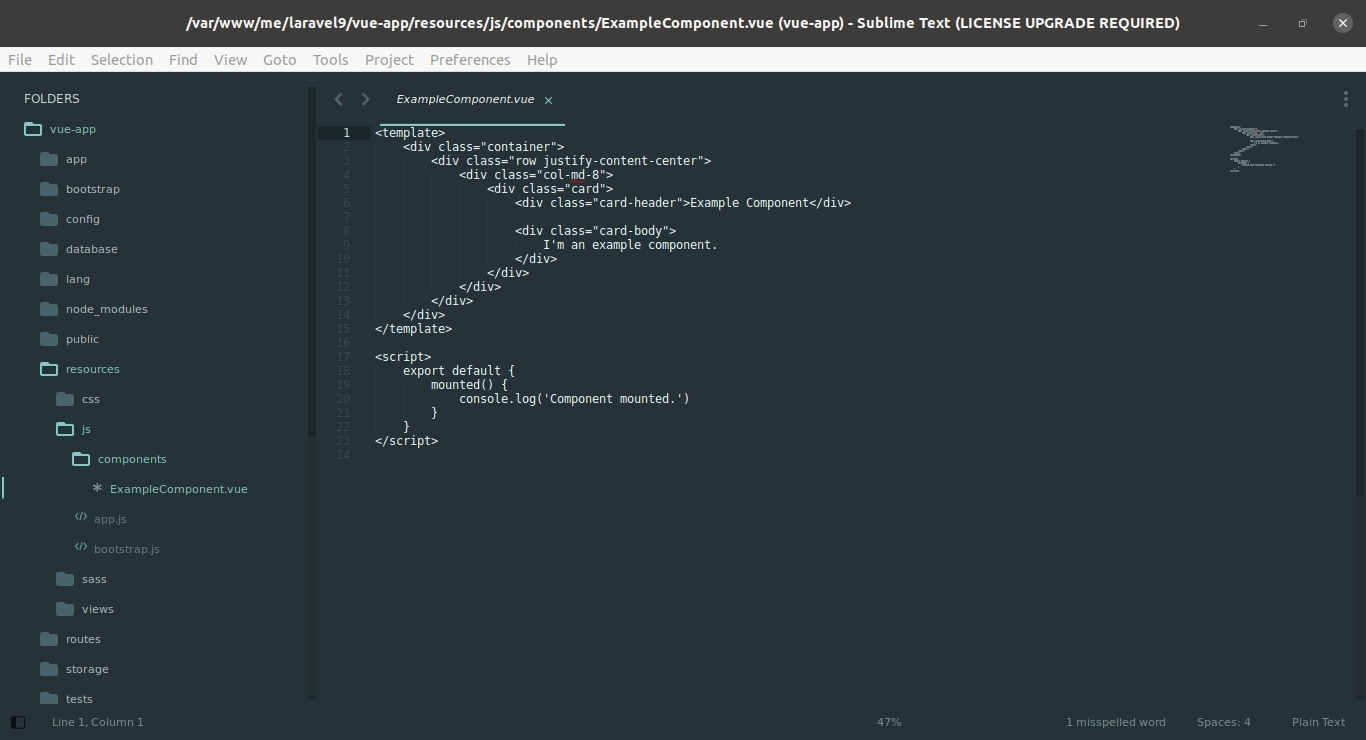The height and width of the screenshot is (740, 1366).
Task: Open the three-dot tab options menu
Action: [1345, 99]
